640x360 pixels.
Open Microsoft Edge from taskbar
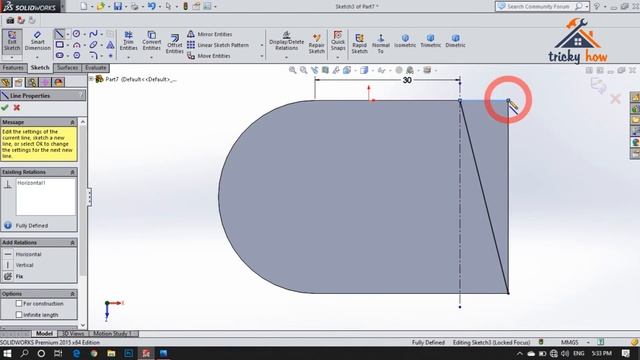pyautogui.click(x=76, y=353)
